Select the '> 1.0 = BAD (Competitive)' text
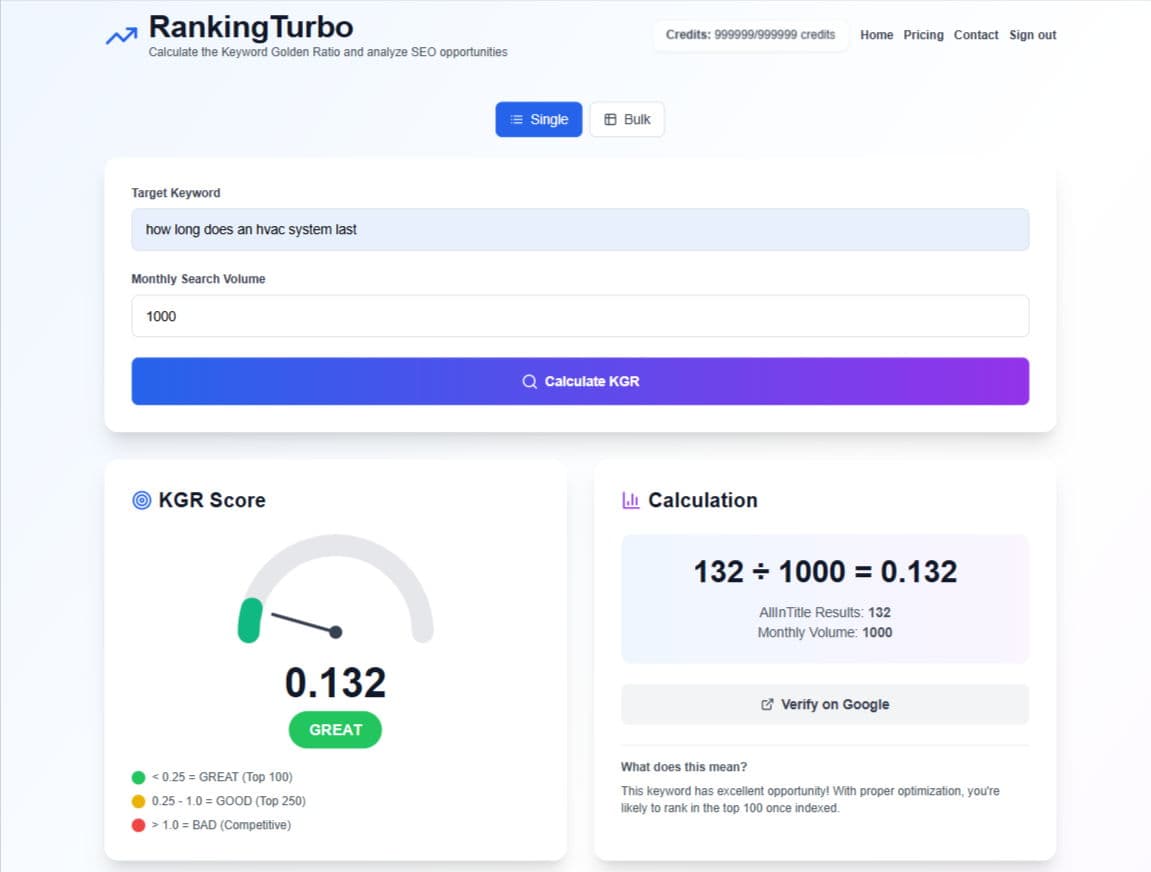 pyautogui.click(x=221, y=825)
